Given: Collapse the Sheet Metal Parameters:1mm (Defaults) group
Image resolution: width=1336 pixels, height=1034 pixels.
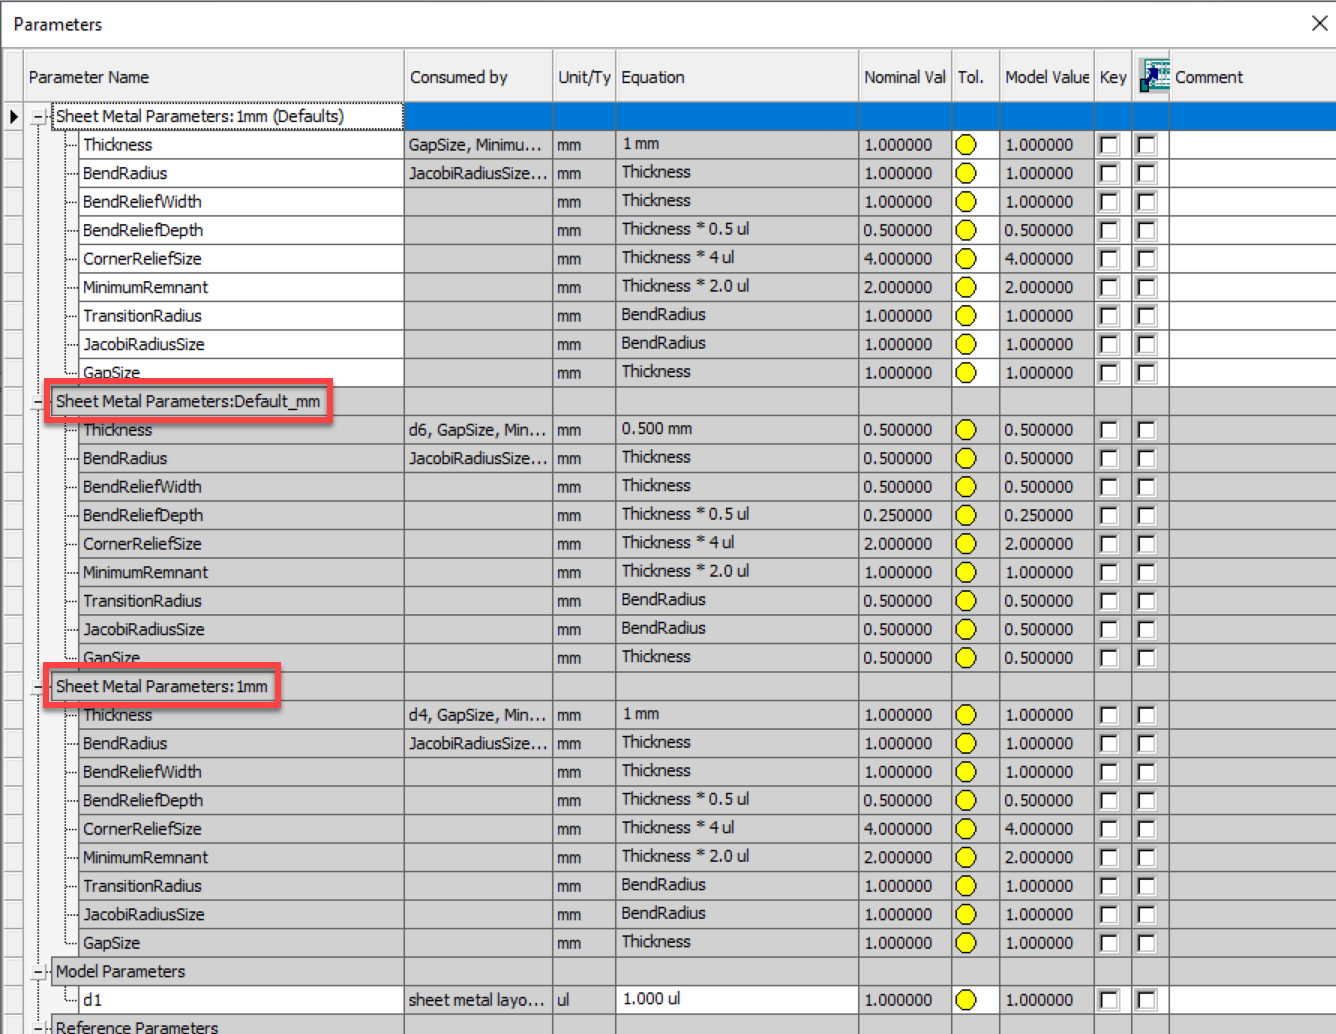Looking at the screenshot, I should coord(38,116).
